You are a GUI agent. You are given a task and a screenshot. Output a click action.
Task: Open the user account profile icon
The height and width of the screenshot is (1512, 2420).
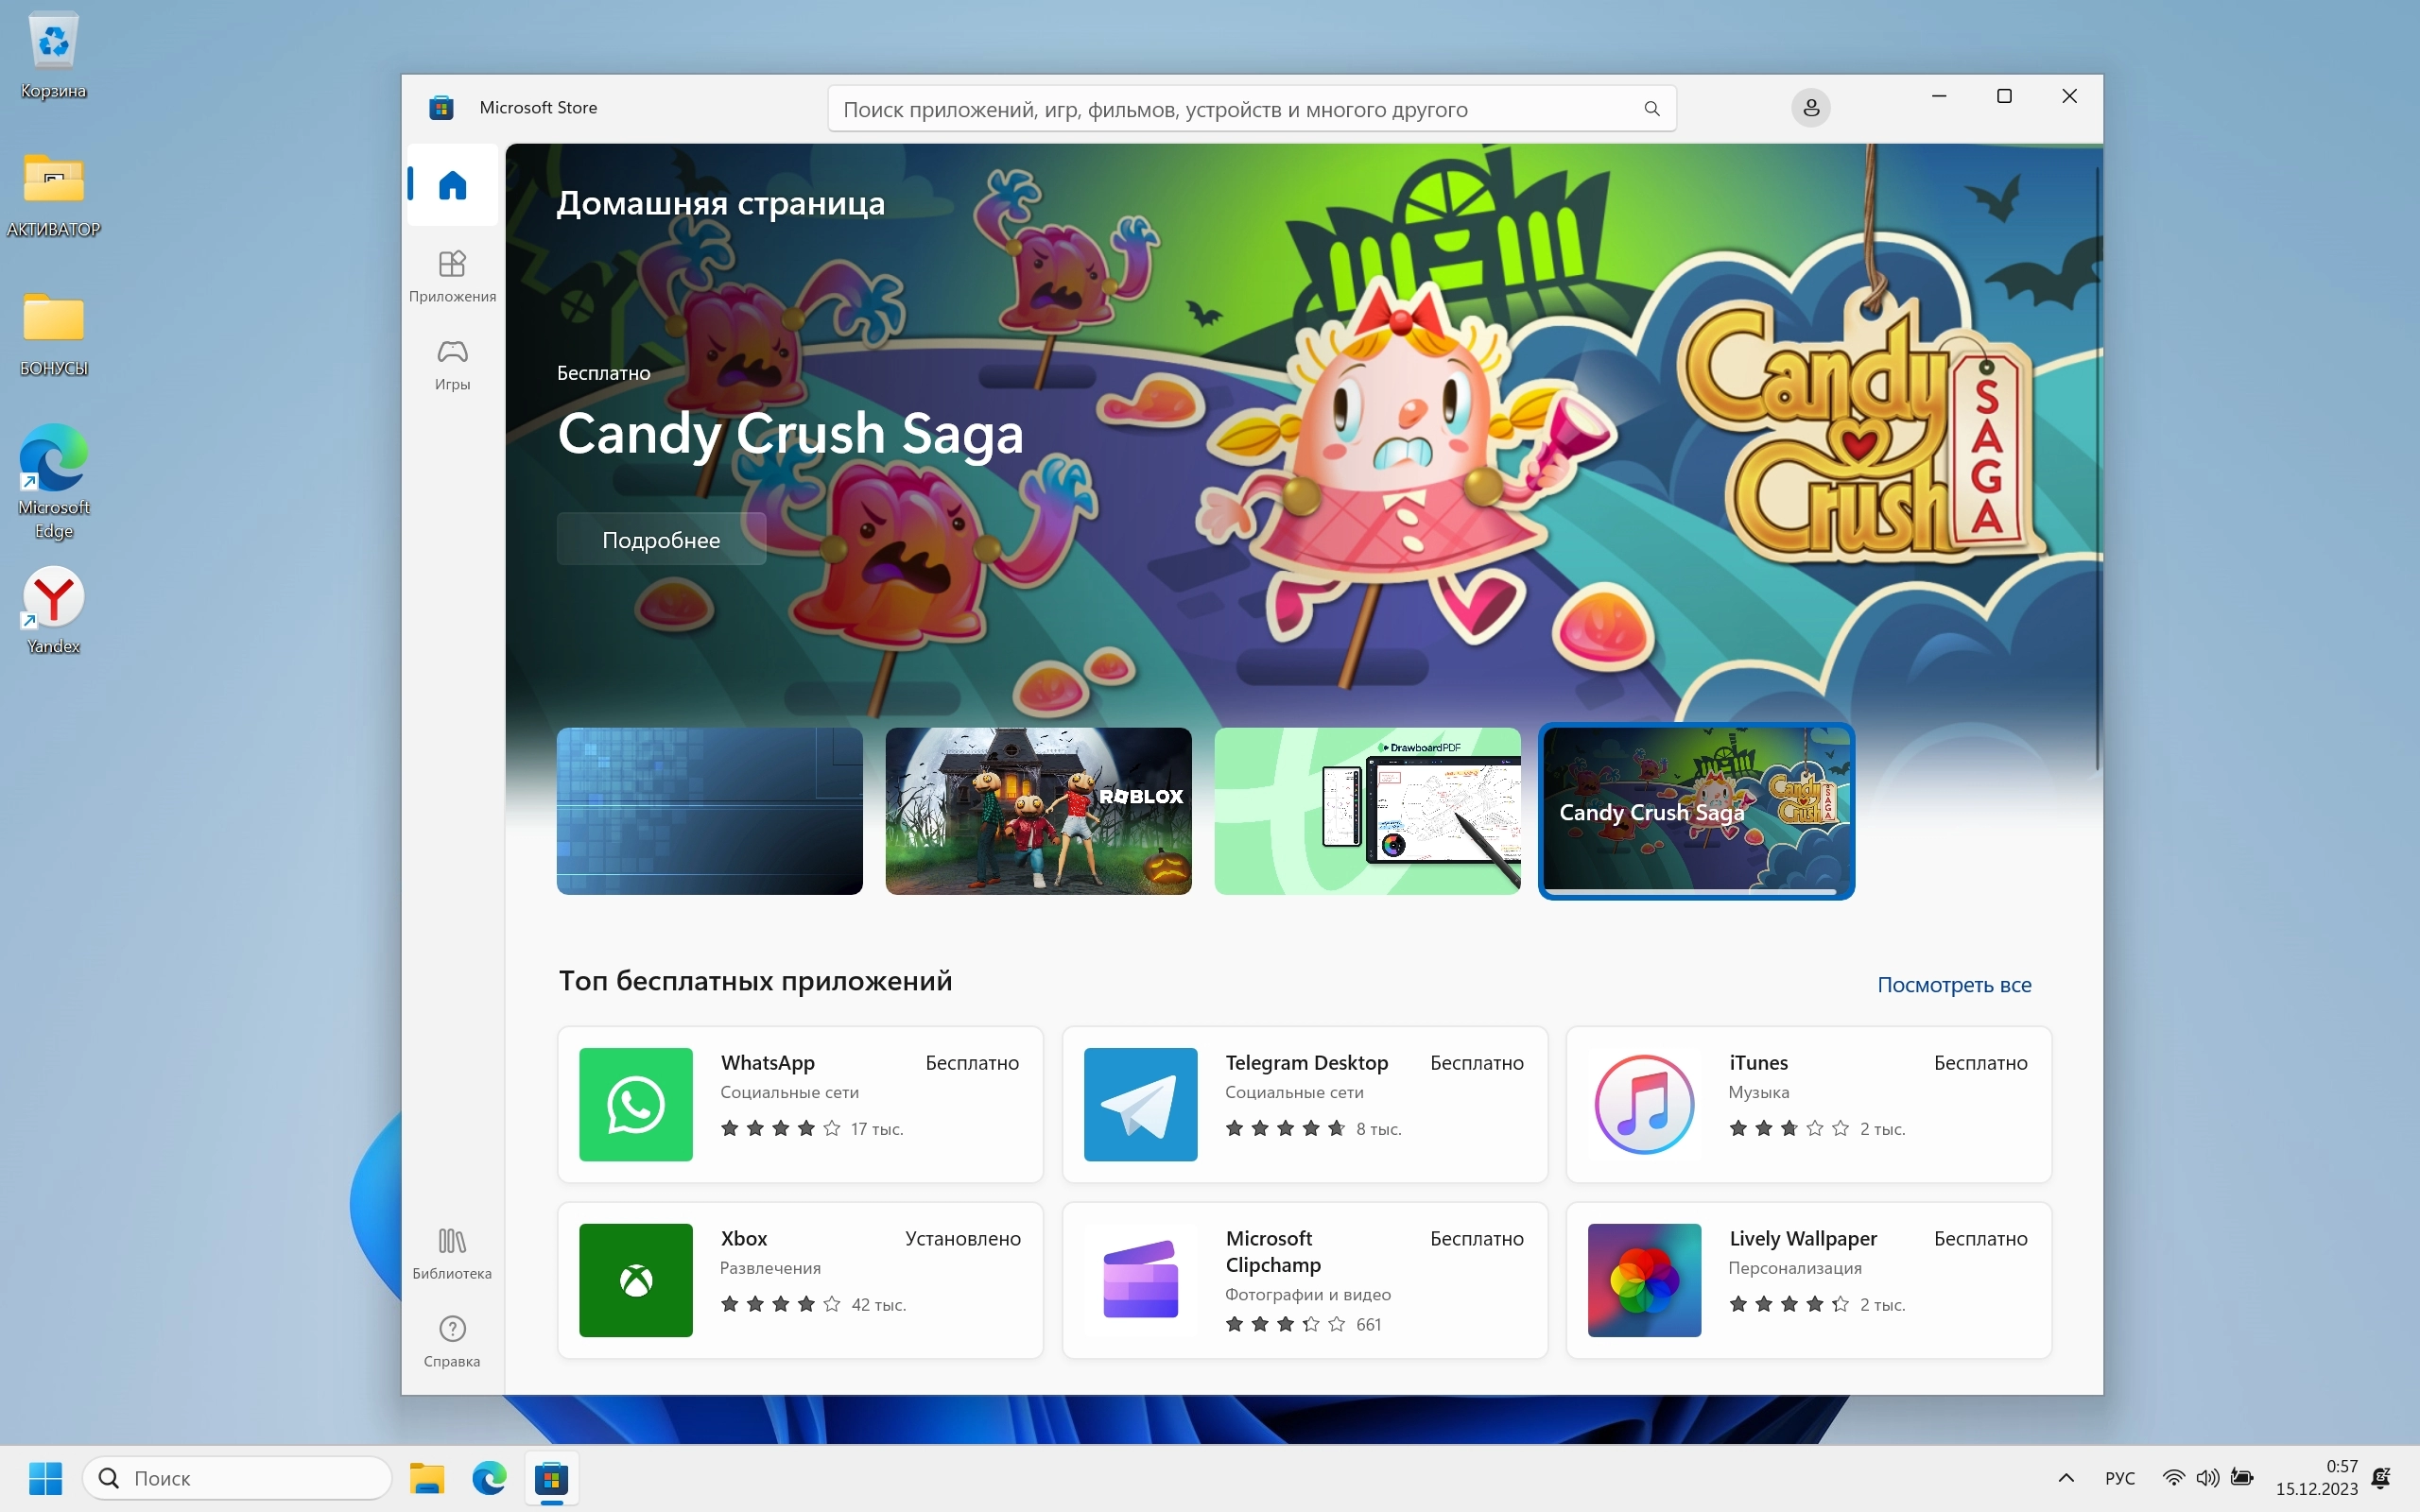click(x=1810, y=108)
